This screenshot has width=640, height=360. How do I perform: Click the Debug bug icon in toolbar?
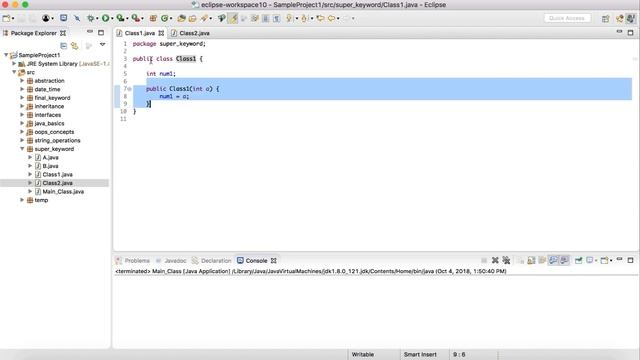91,18
